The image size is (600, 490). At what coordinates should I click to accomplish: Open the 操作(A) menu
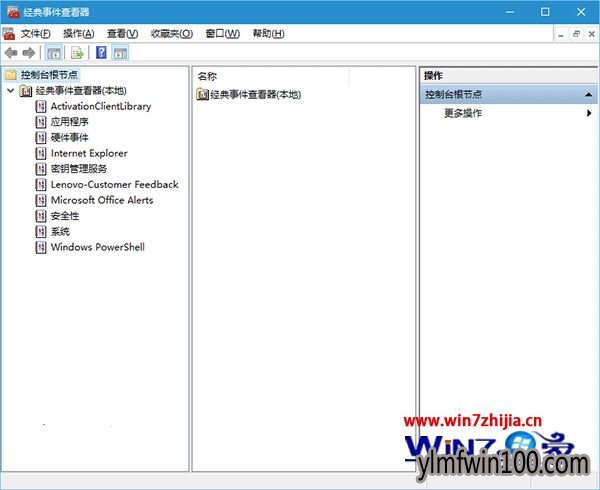pyautogui.click(x=78, y=34)
